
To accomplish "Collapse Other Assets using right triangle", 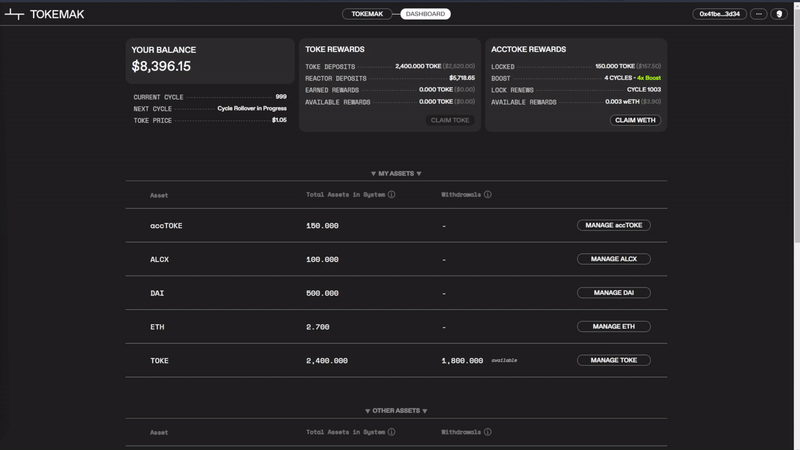I will tap(424, 411).
